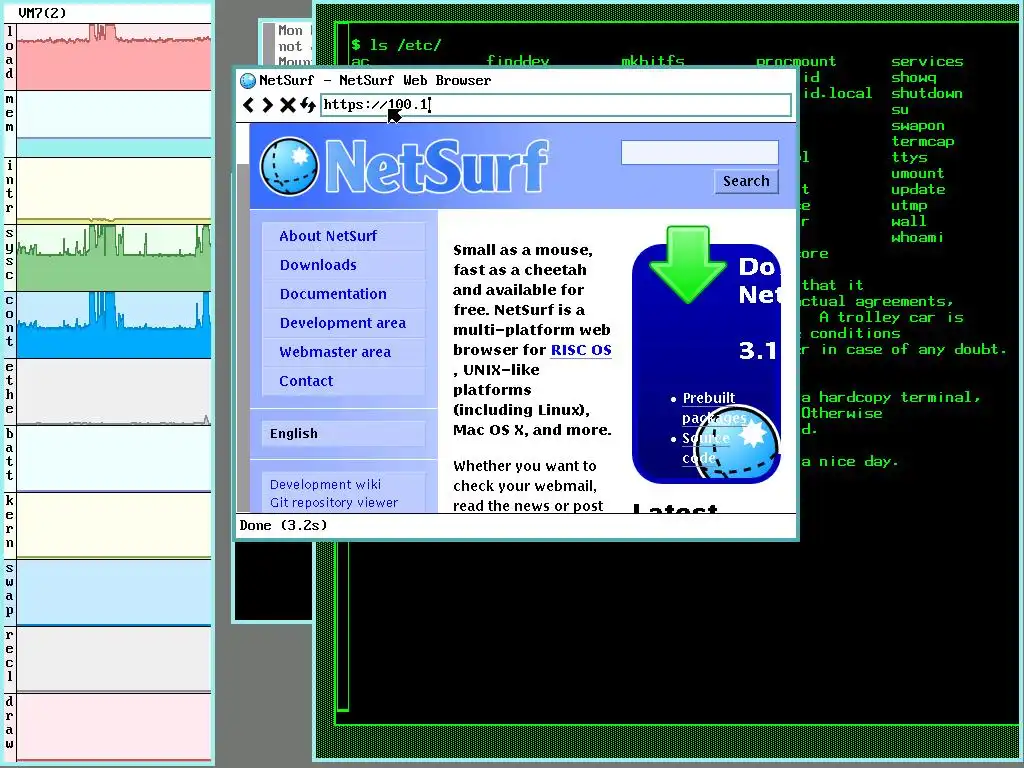Click 'mkbitfs' in the terminal listing
Image resolution: width=1024 pixels, height=768 pixels.
pos(652,61)
